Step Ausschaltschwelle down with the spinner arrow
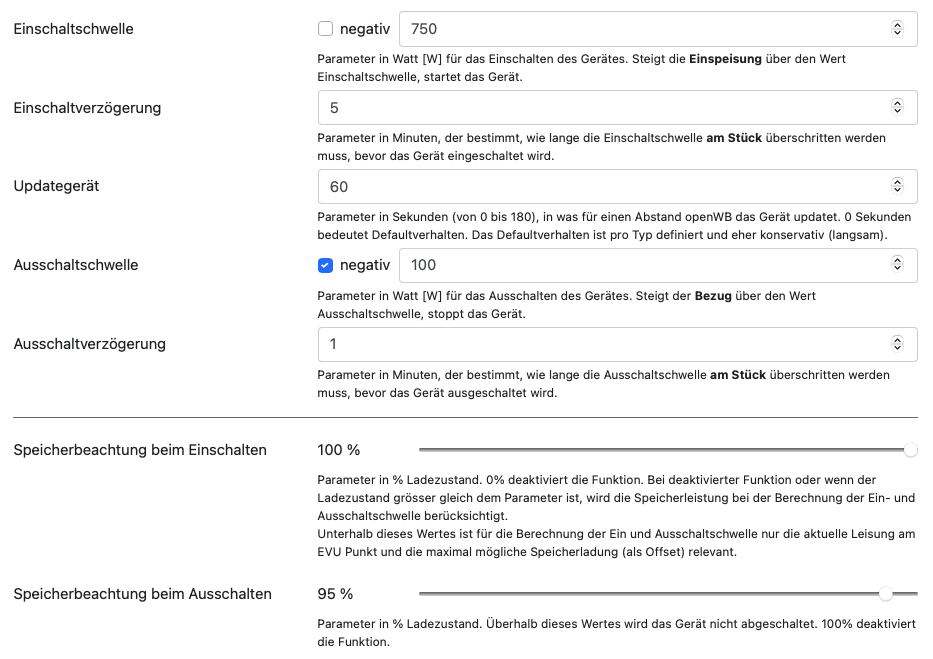The image size is (933, 659). 897,269
